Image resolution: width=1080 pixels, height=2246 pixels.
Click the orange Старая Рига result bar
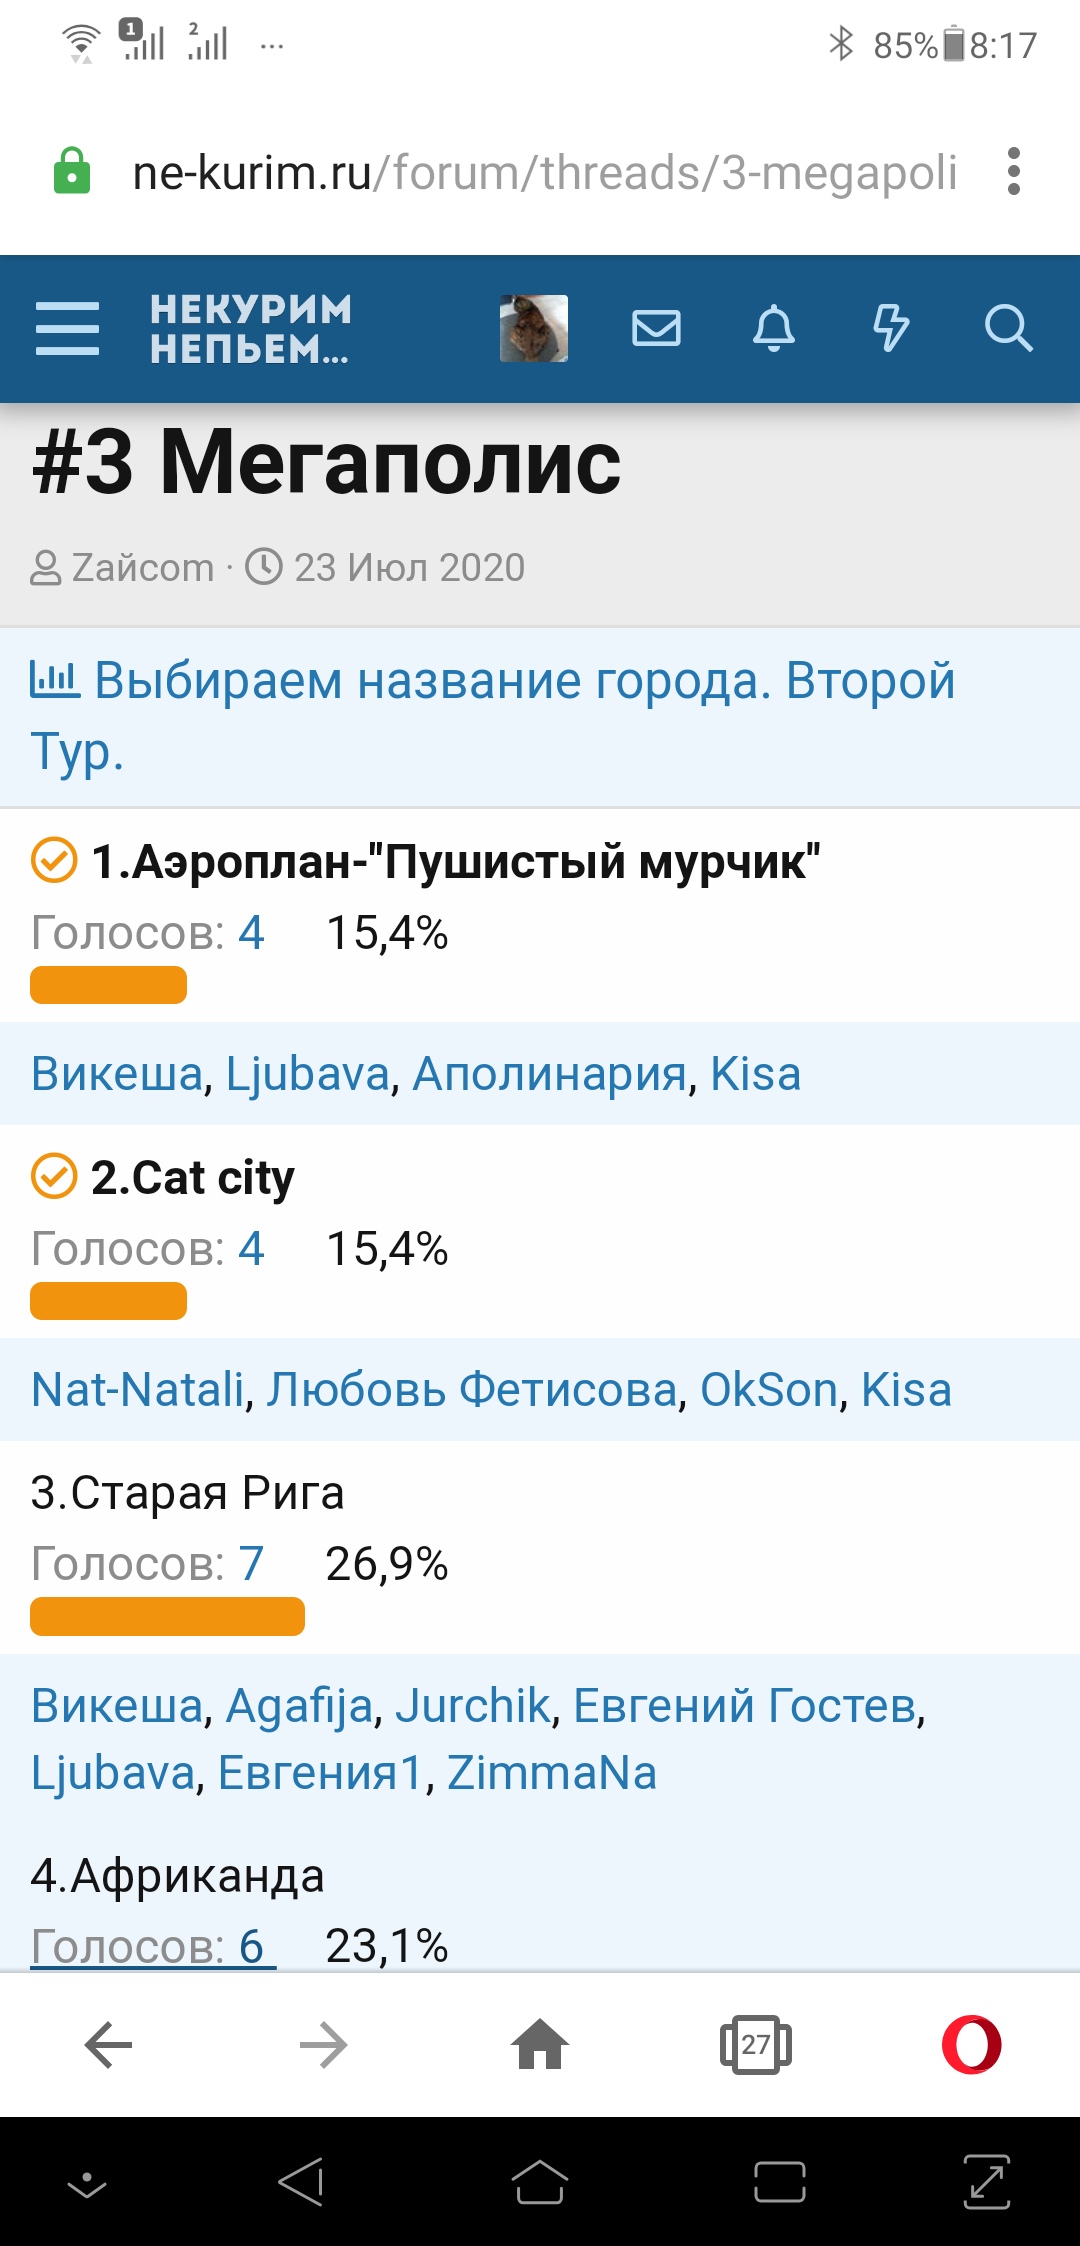(167, 1616)
